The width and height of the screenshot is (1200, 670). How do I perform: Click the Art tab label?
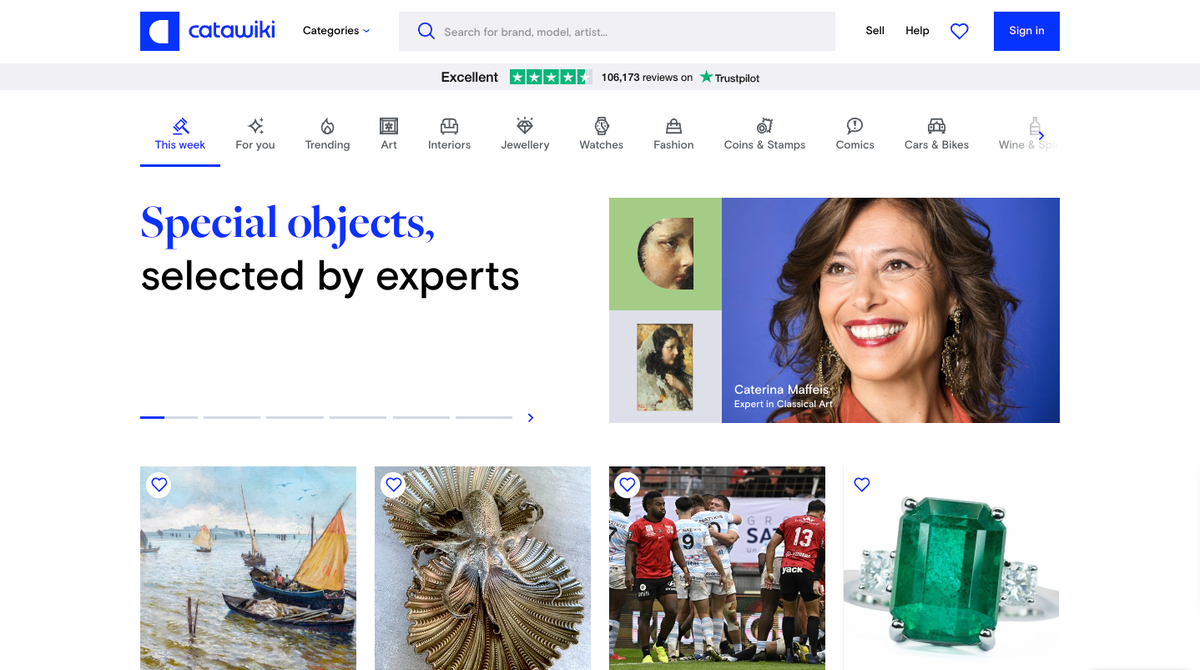(389, 145)
